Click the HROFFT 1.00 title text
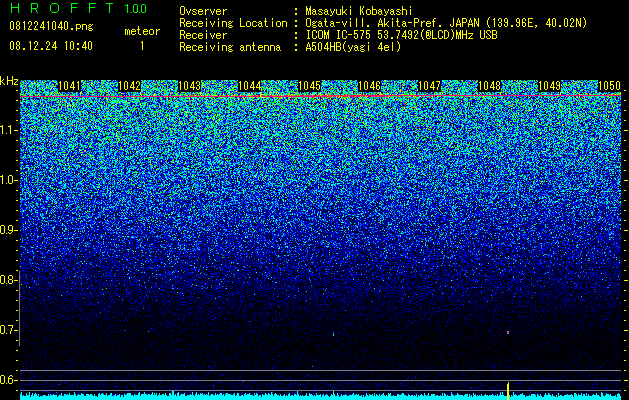This screenshot has width=629, height=400. click(x=78, y=8)
